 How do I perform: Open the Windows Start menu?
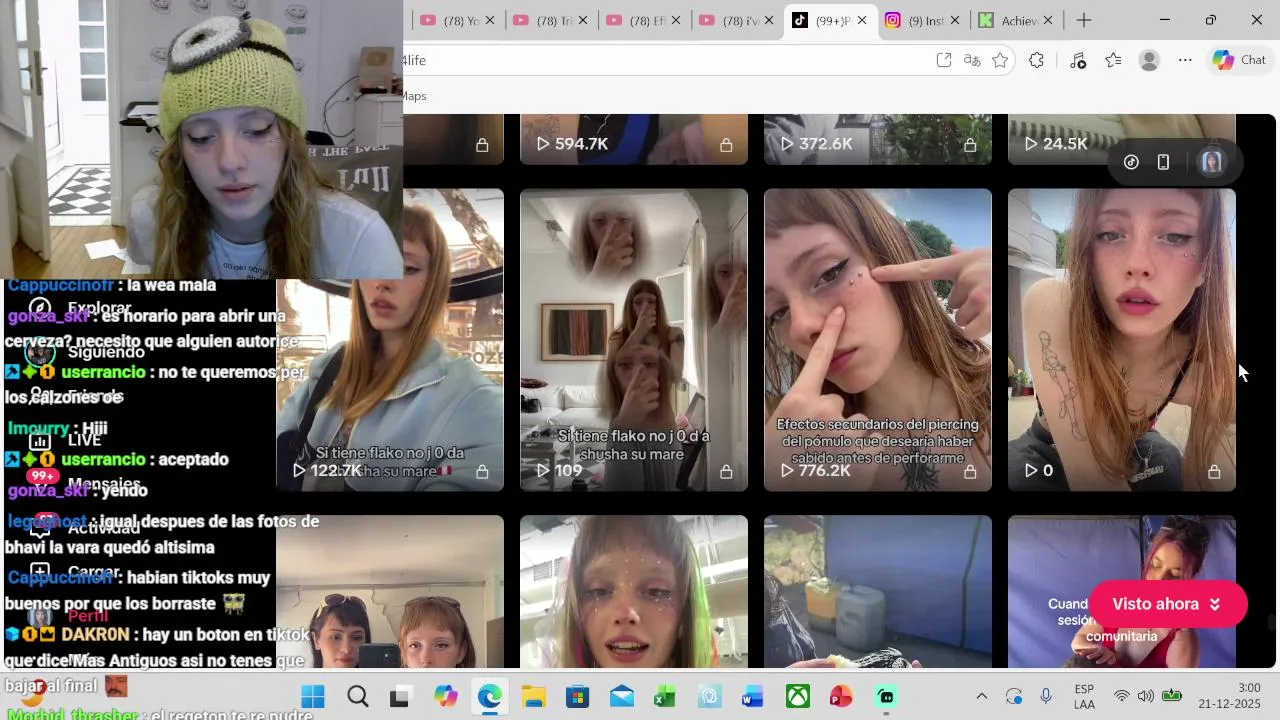coord(313,696)
